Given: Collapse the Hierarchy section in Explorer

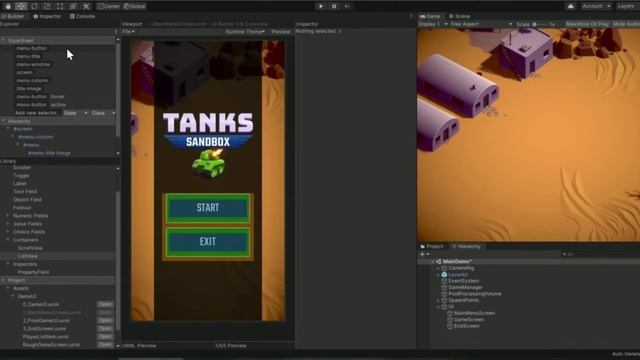Looking at the screenshot, I should click(3, 121).
